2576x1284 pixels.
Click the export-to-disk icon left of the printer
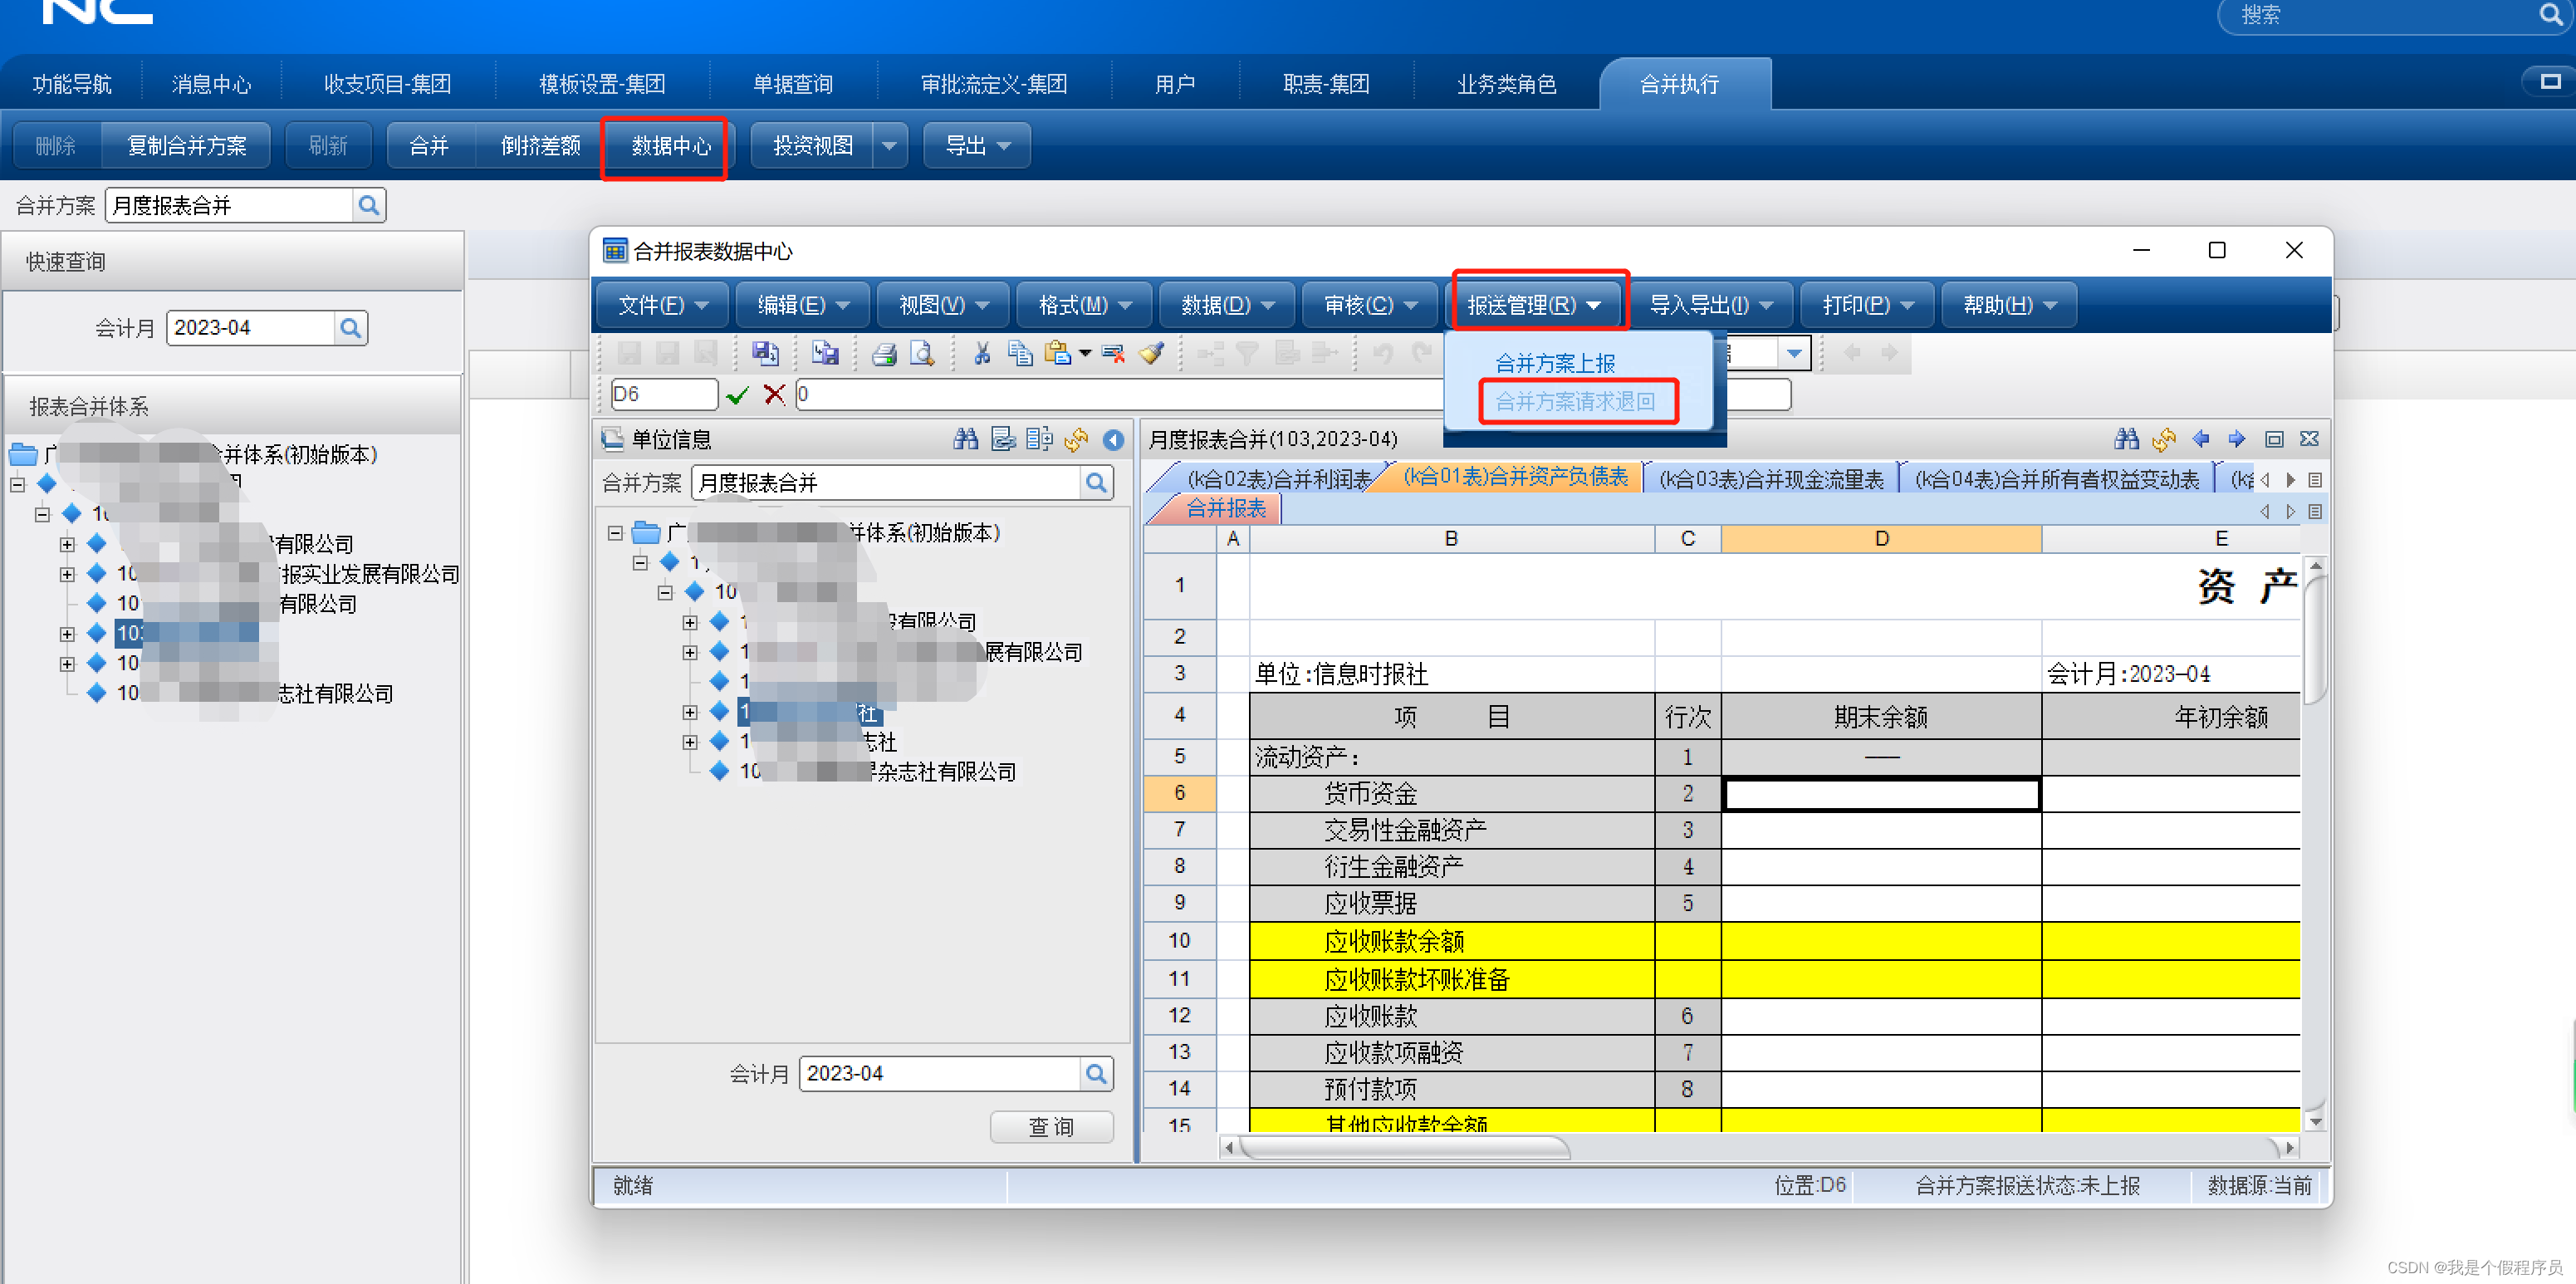click(825, 353)
